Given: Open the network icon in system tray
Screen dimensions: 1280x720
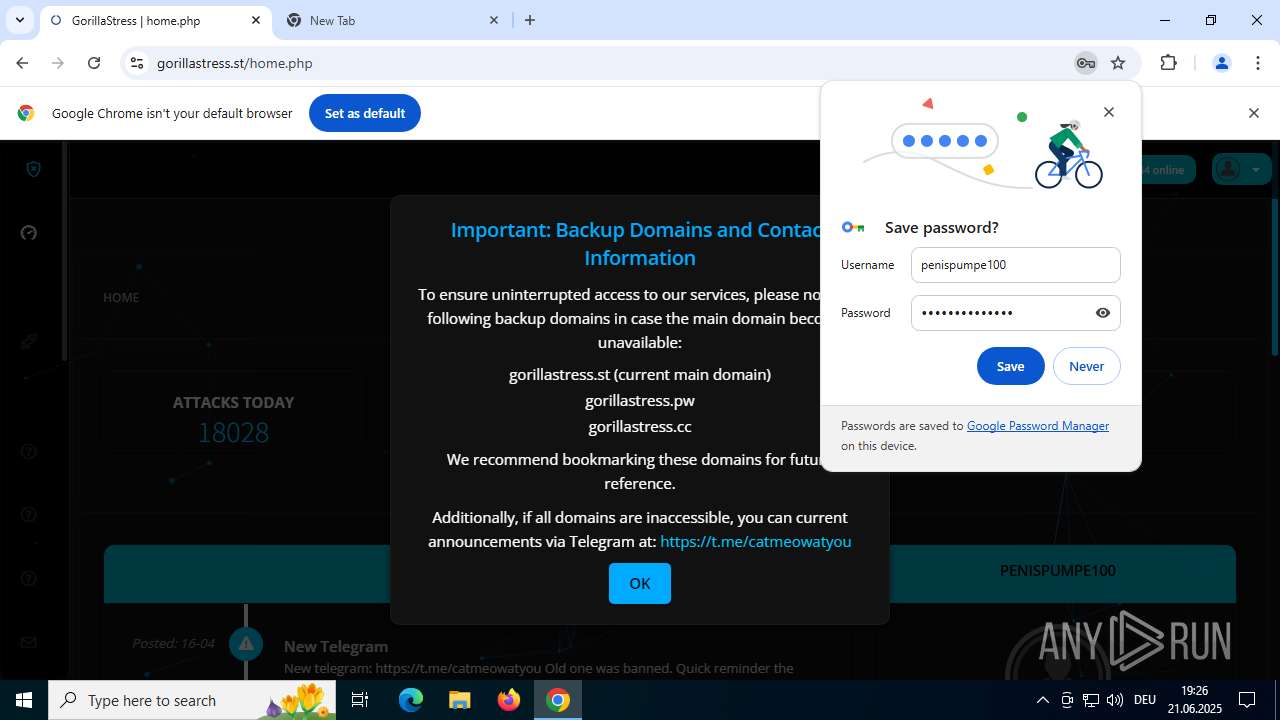Looking at the screenshot, I should (1091, 700).
